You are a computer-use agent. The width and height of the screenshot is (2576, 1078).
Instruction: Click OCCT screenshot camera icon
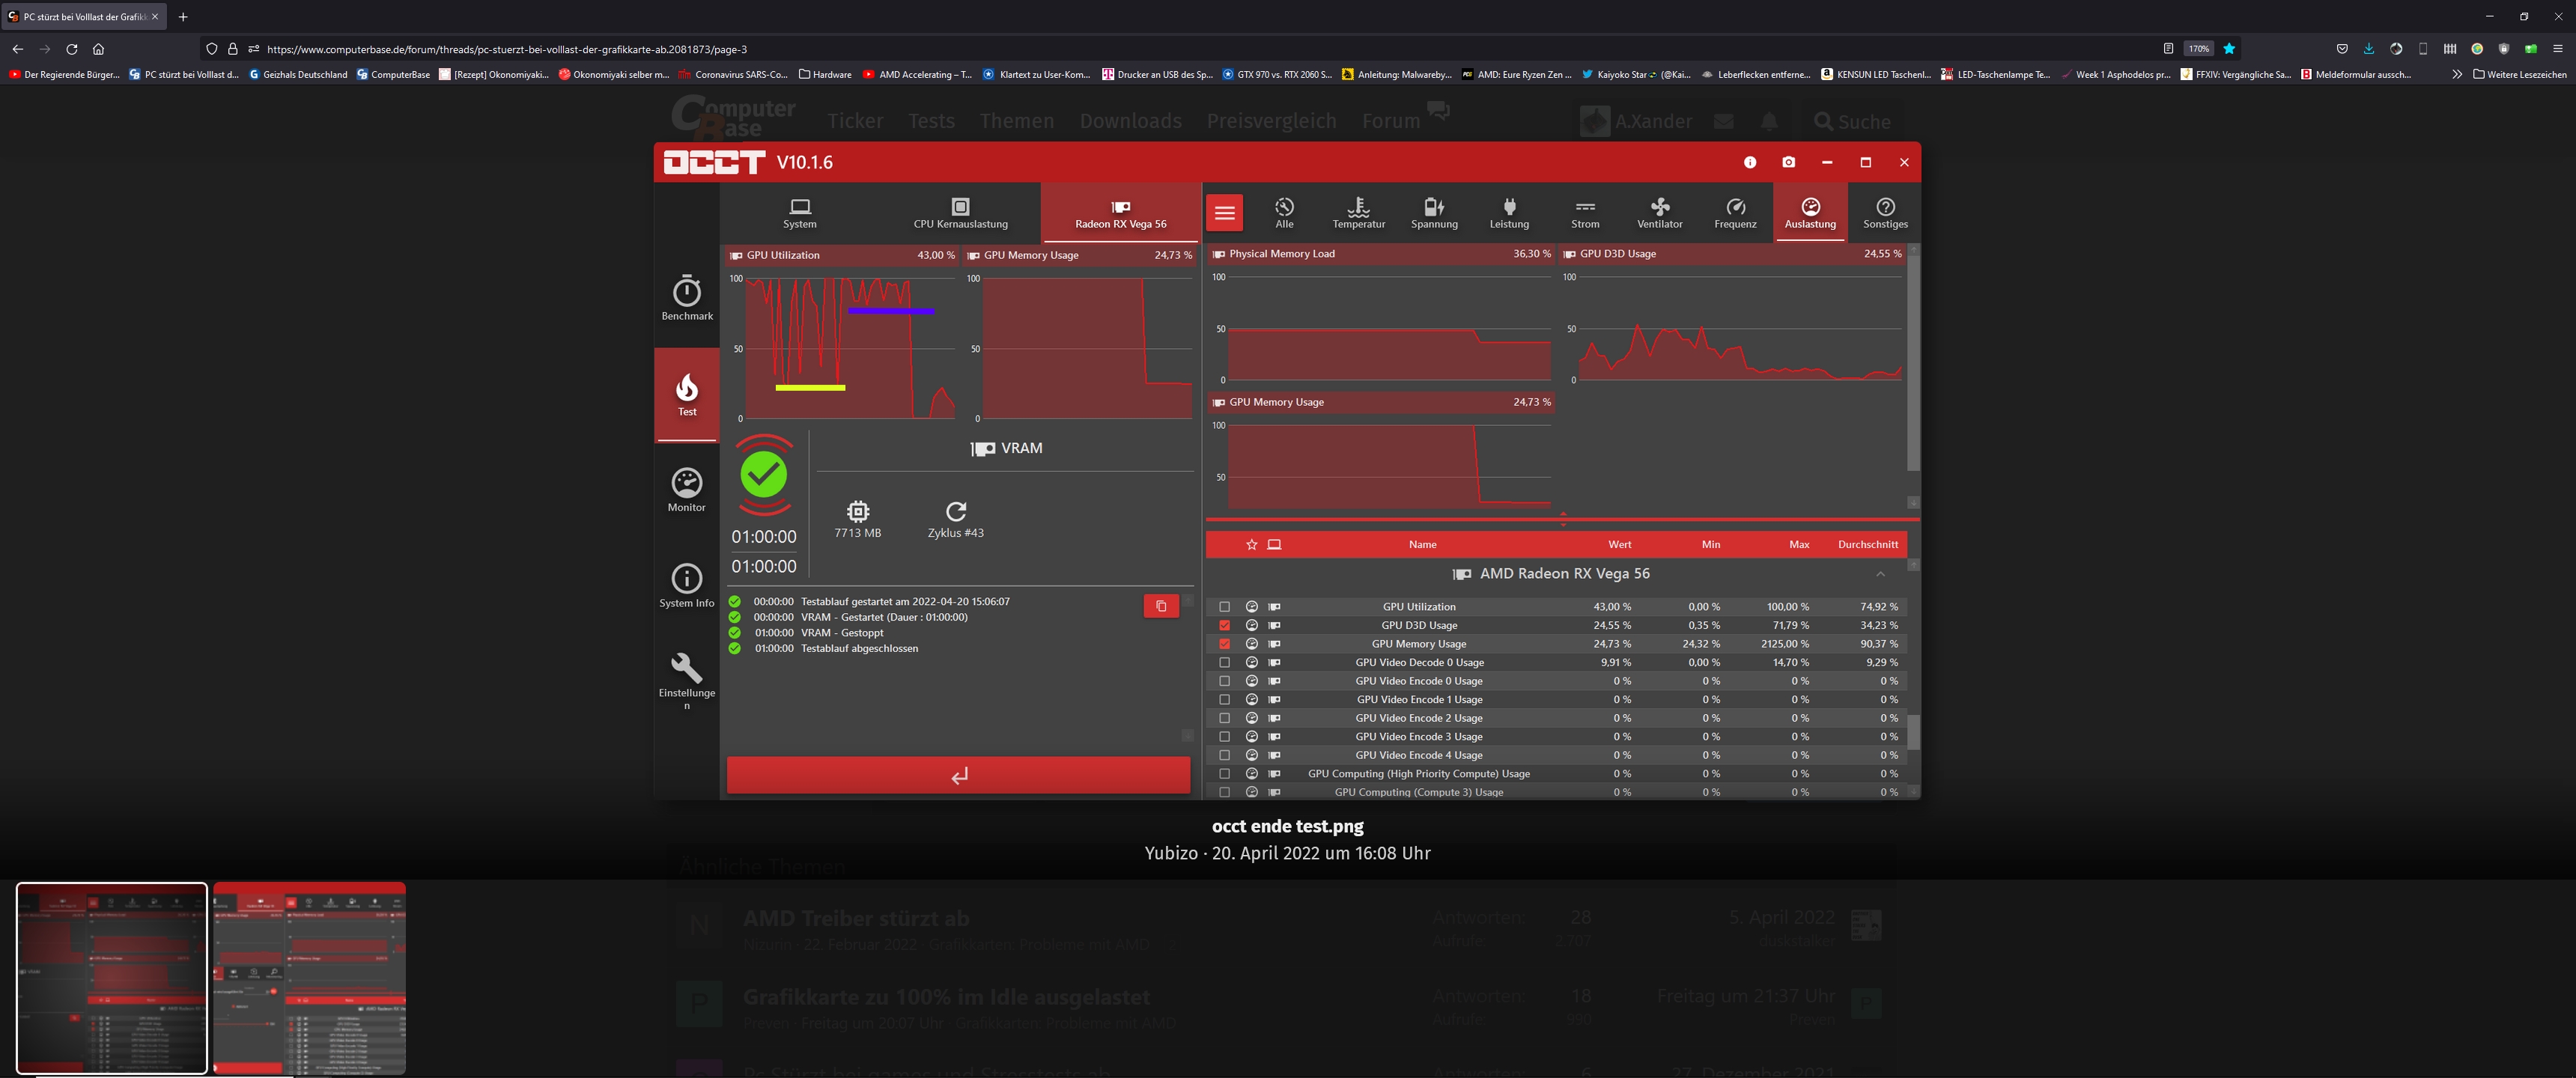click(x=1788, y=162)
